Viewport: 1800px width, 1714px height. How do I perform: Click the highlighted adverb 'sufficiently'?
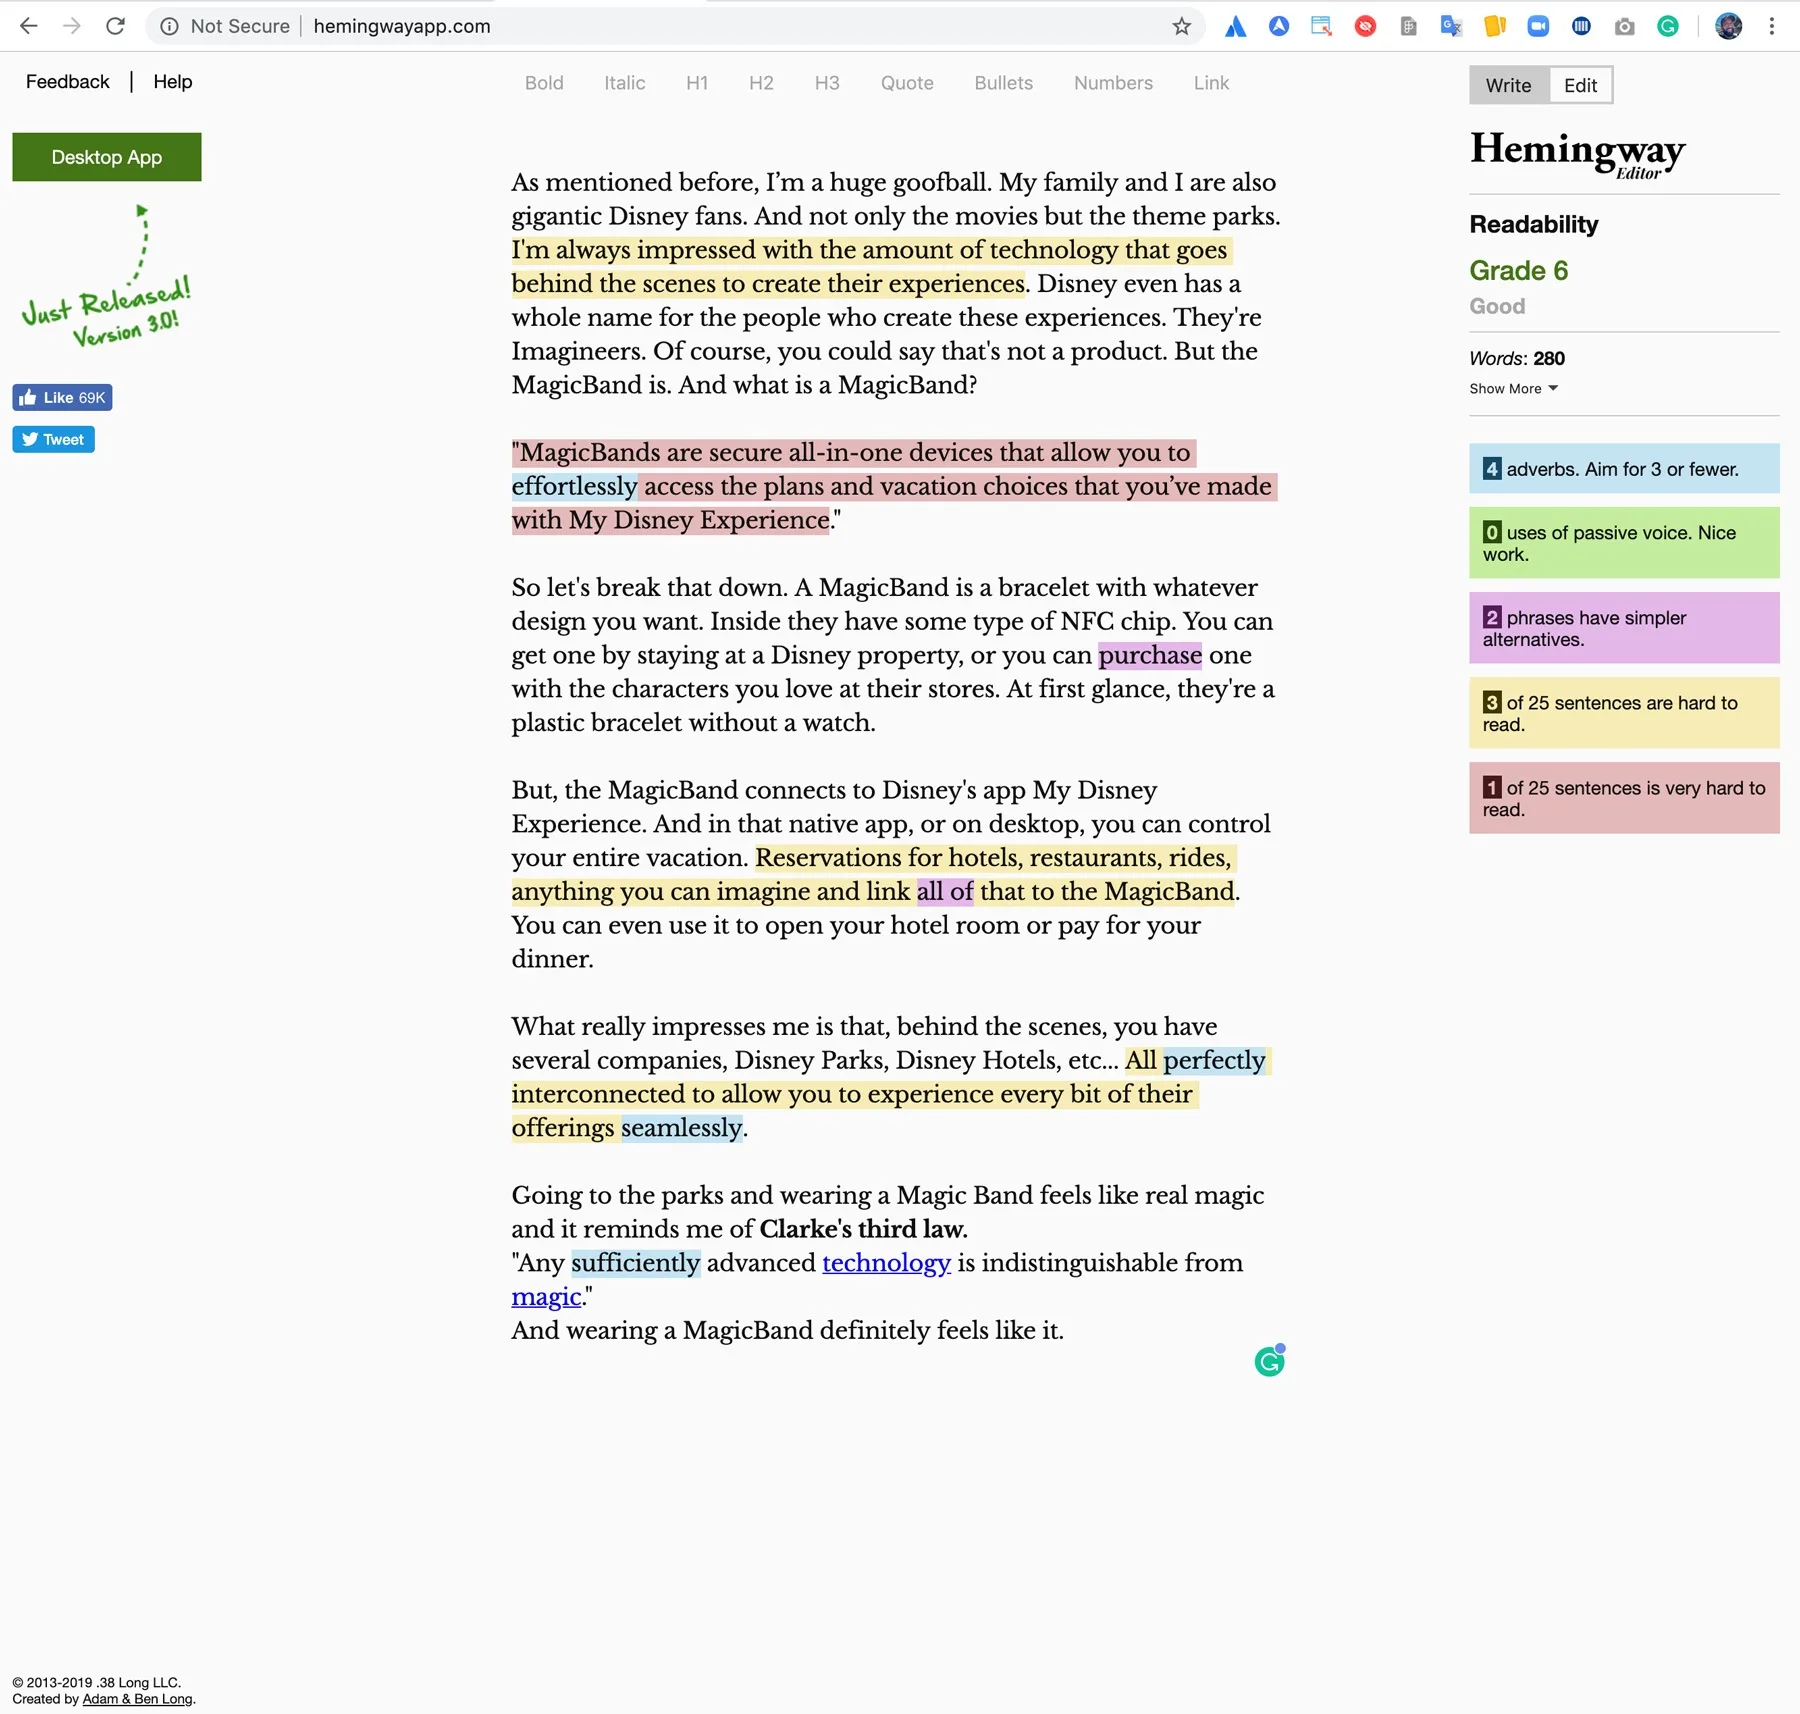click(636, 1263)
